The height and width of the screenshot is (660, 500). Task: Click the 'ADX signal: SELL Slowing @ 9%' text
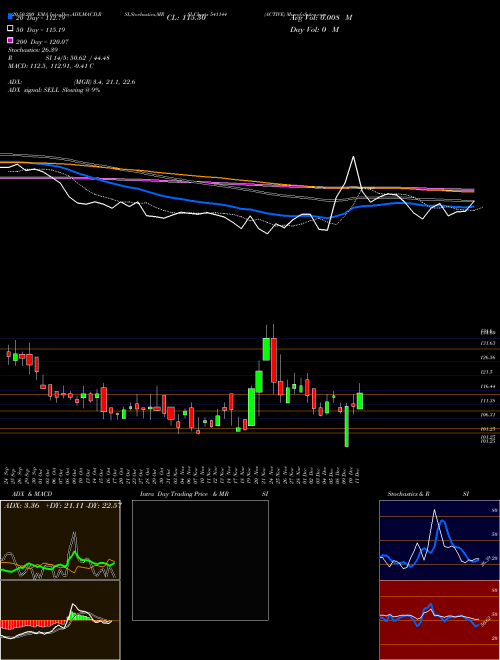(54, 90)
